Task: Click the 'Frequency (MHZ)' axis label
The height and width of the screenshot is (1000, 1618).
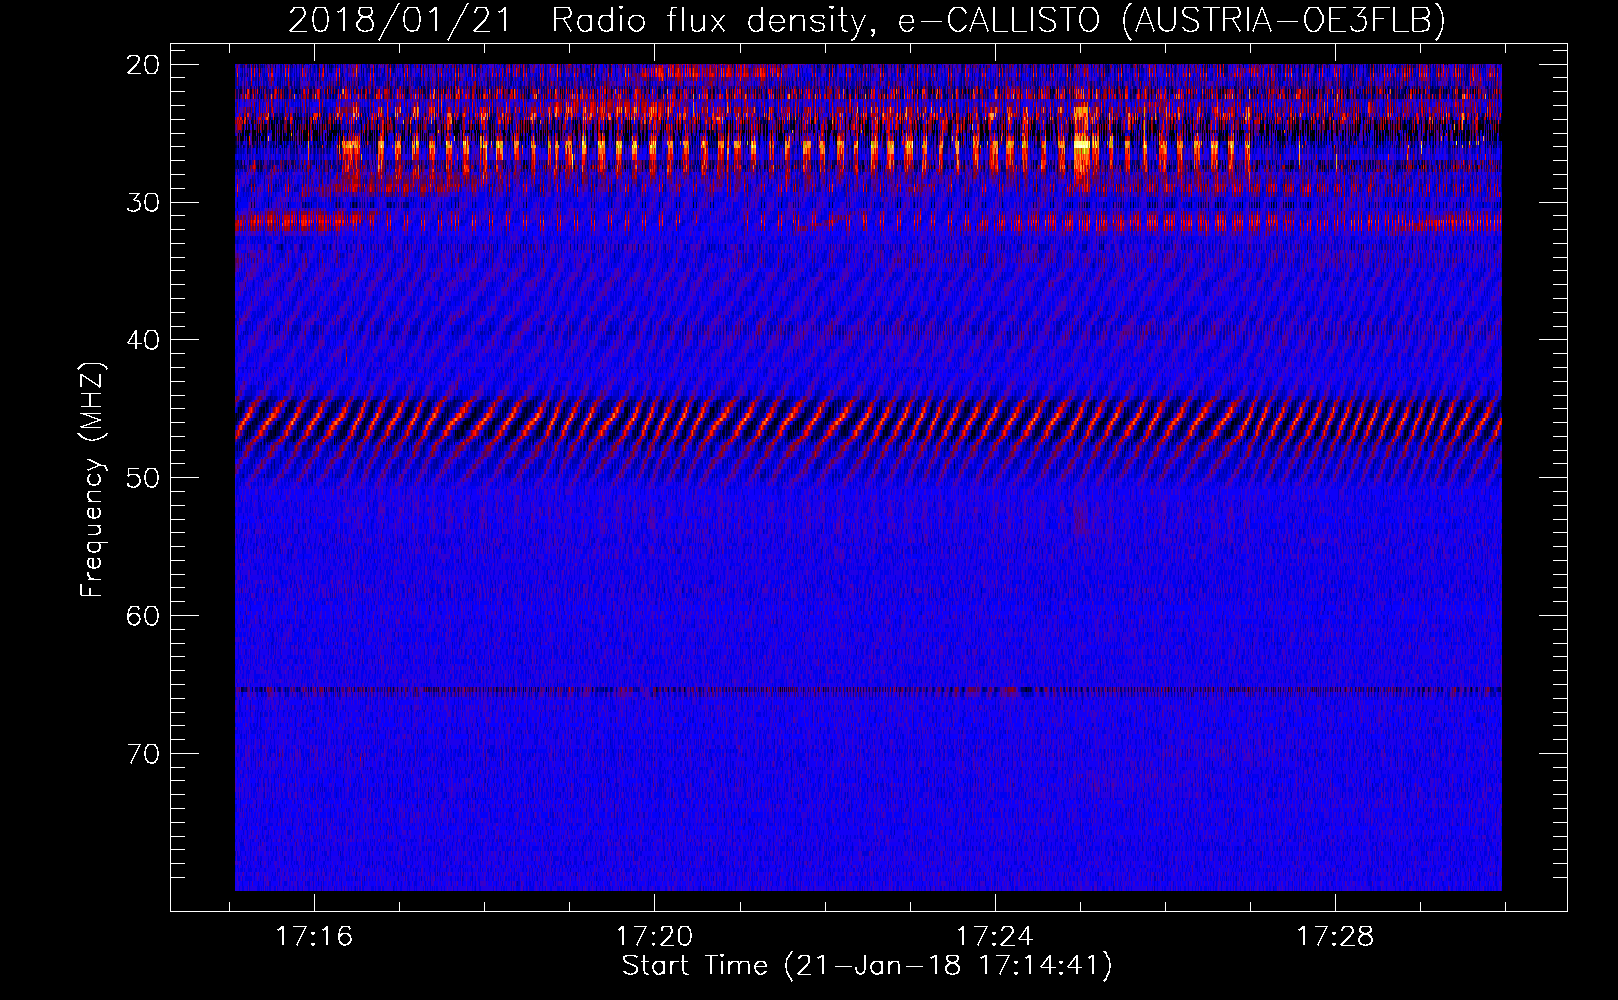Action: [93, 480]
